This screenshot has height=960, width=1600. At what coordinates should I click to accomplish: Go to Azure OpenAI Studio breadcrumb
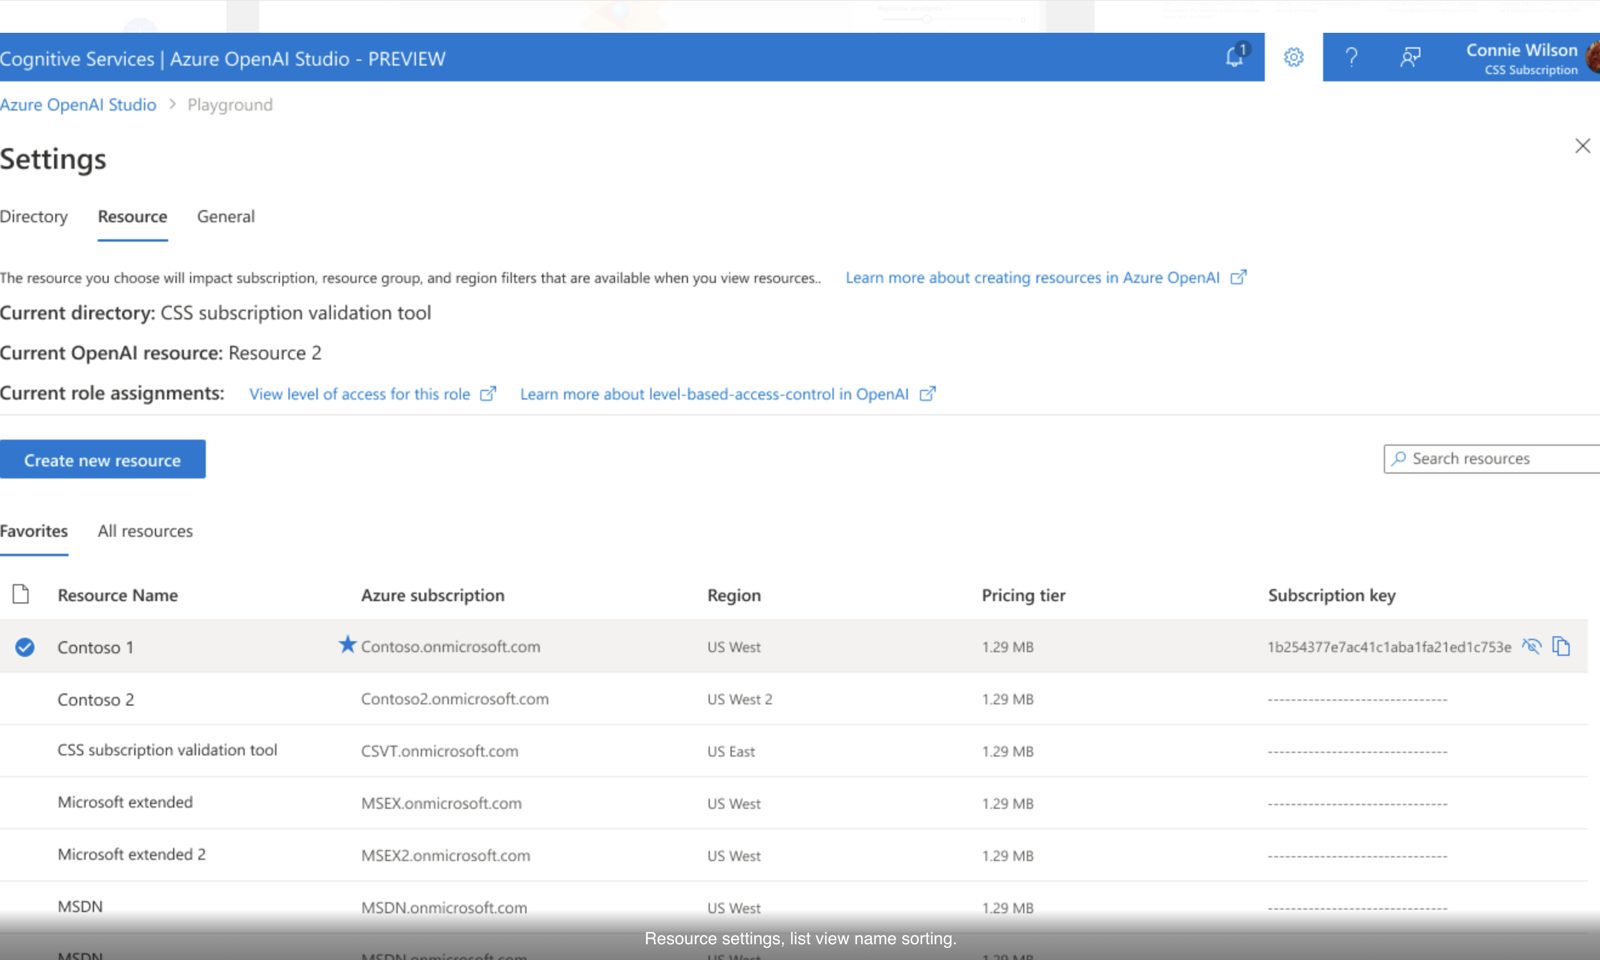point(78,105)
